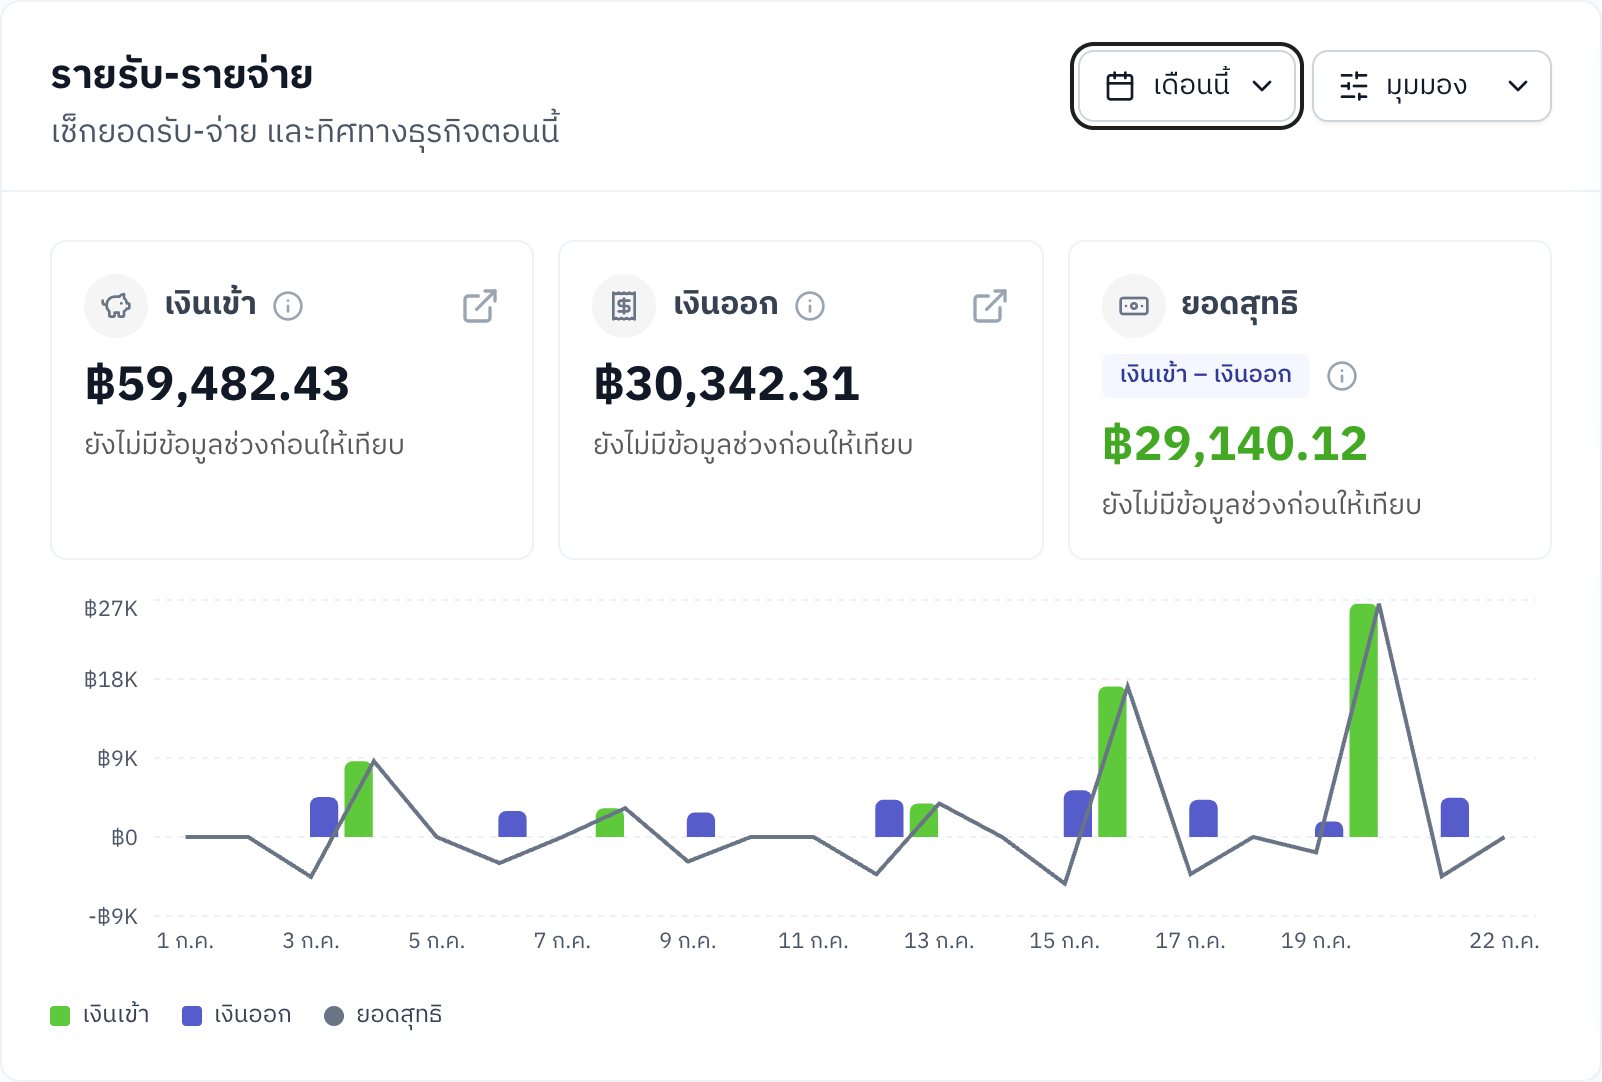Click the ฿27K y-axis label
This screenshot has height=1082, width=1602.
111,609
